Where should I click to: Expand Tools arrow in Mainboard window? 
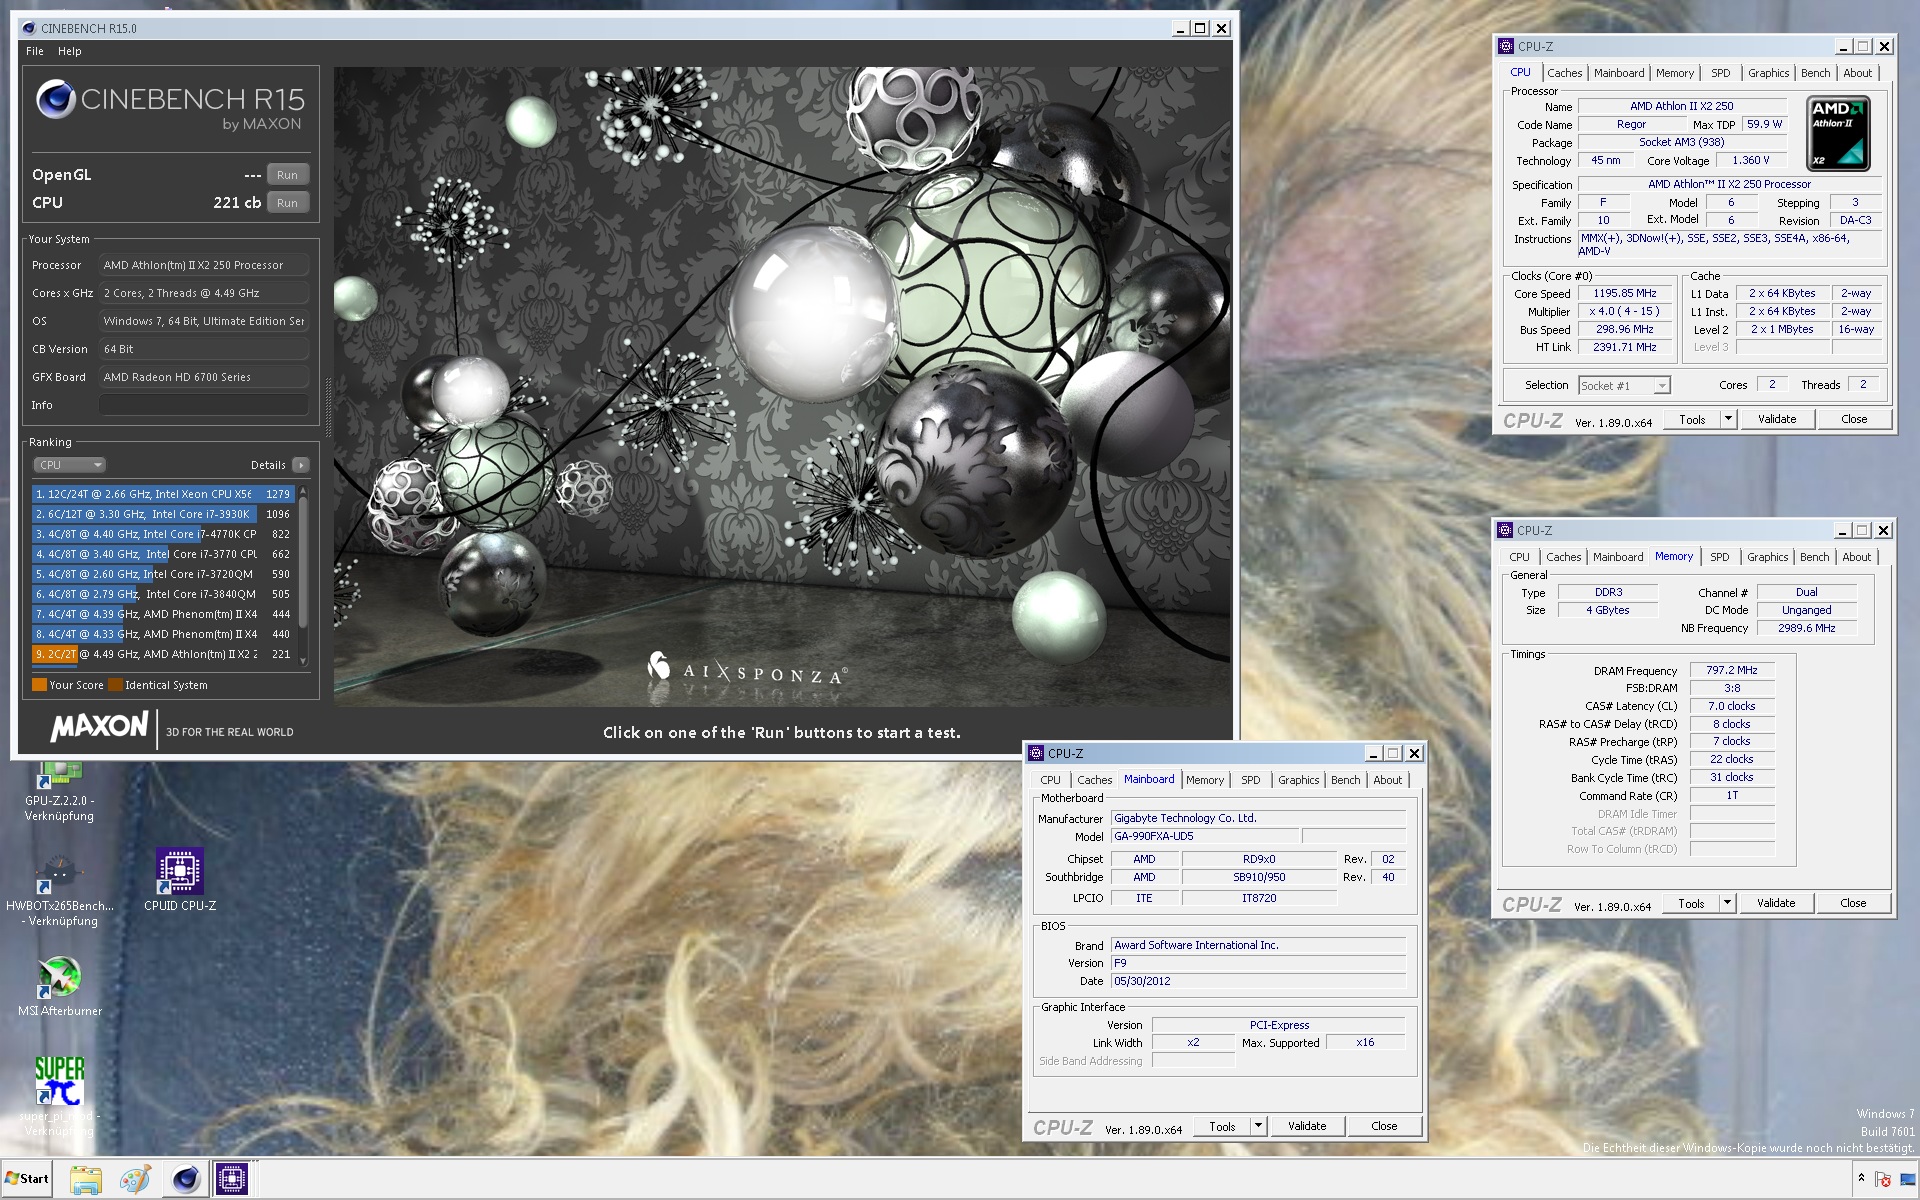1258,1126
